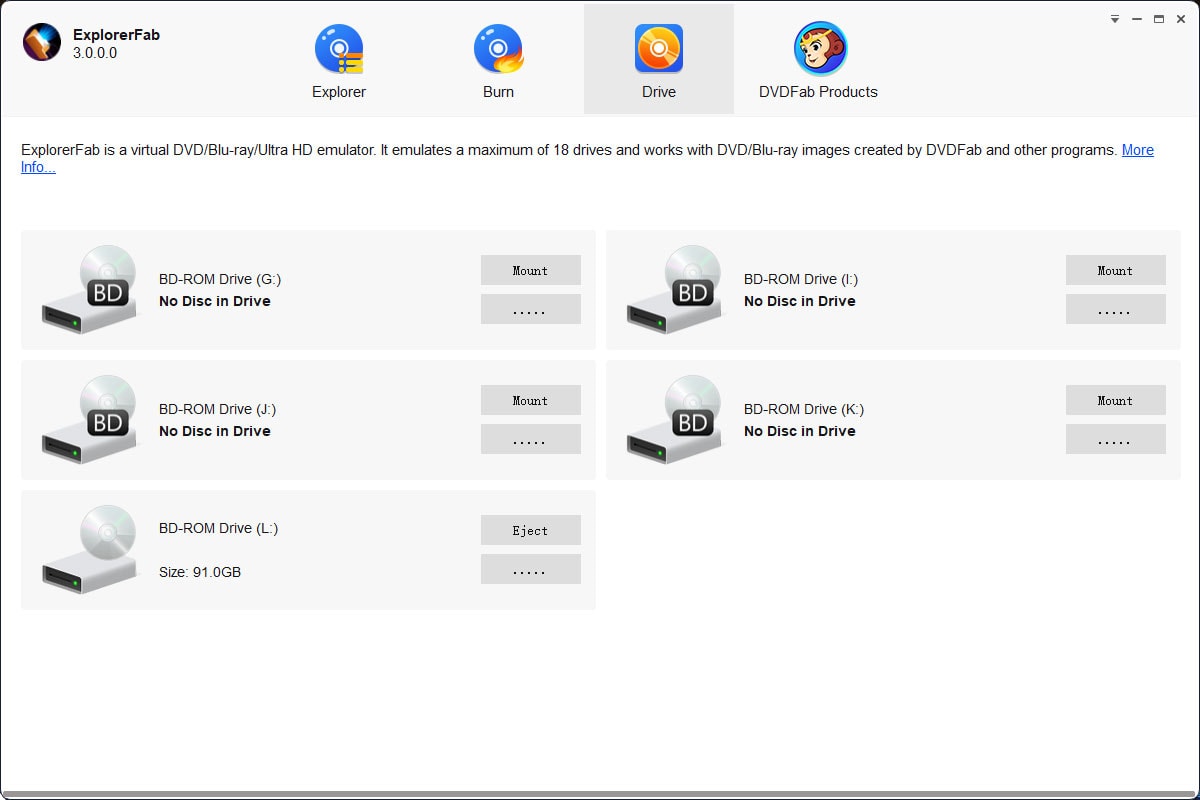The width and height of the screenshot is (1200, 800).
Task: Open the dotted options button for I:
Action: tap(1116, 309)
